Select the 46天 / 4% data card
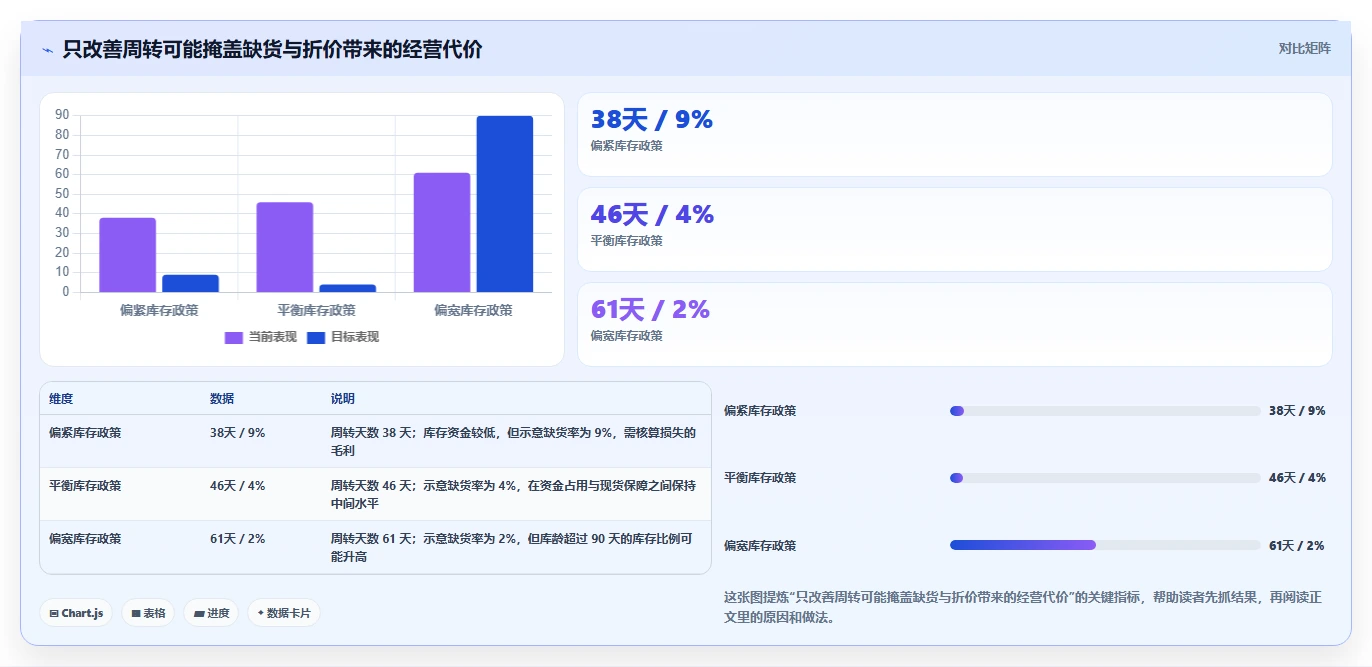Image resolution: width=1372 pixels, height=667 pixels. coord(954,229)
